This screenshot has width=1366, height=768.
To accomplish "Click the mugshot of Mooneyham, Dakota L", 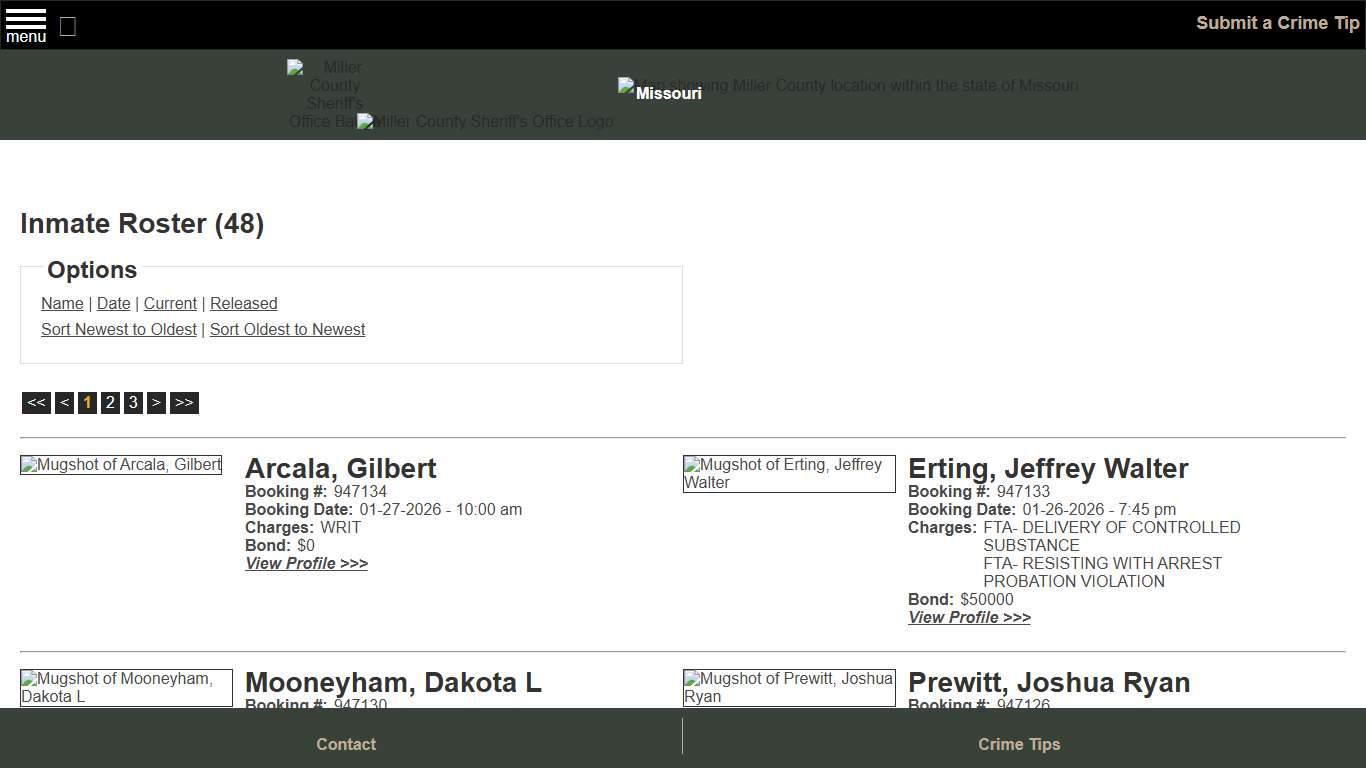I will coord(126,687).
